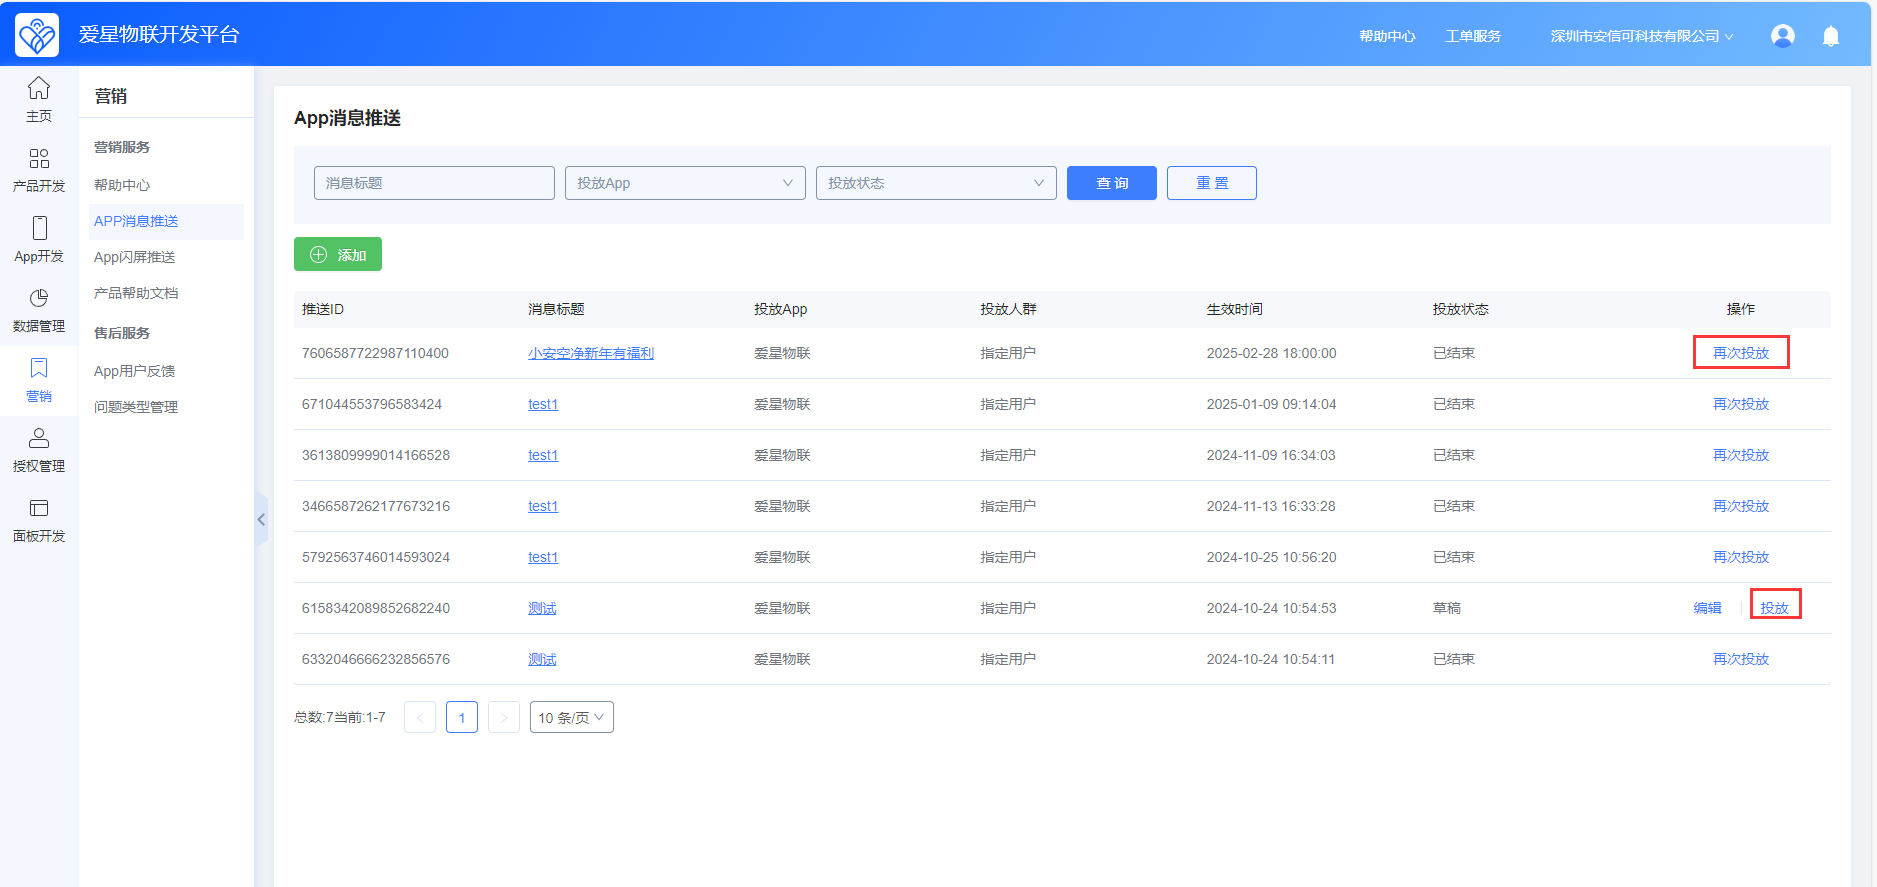Open 工单服务 in top bar
Viewport: 1877px width, 887px height.
[1473, 36]
